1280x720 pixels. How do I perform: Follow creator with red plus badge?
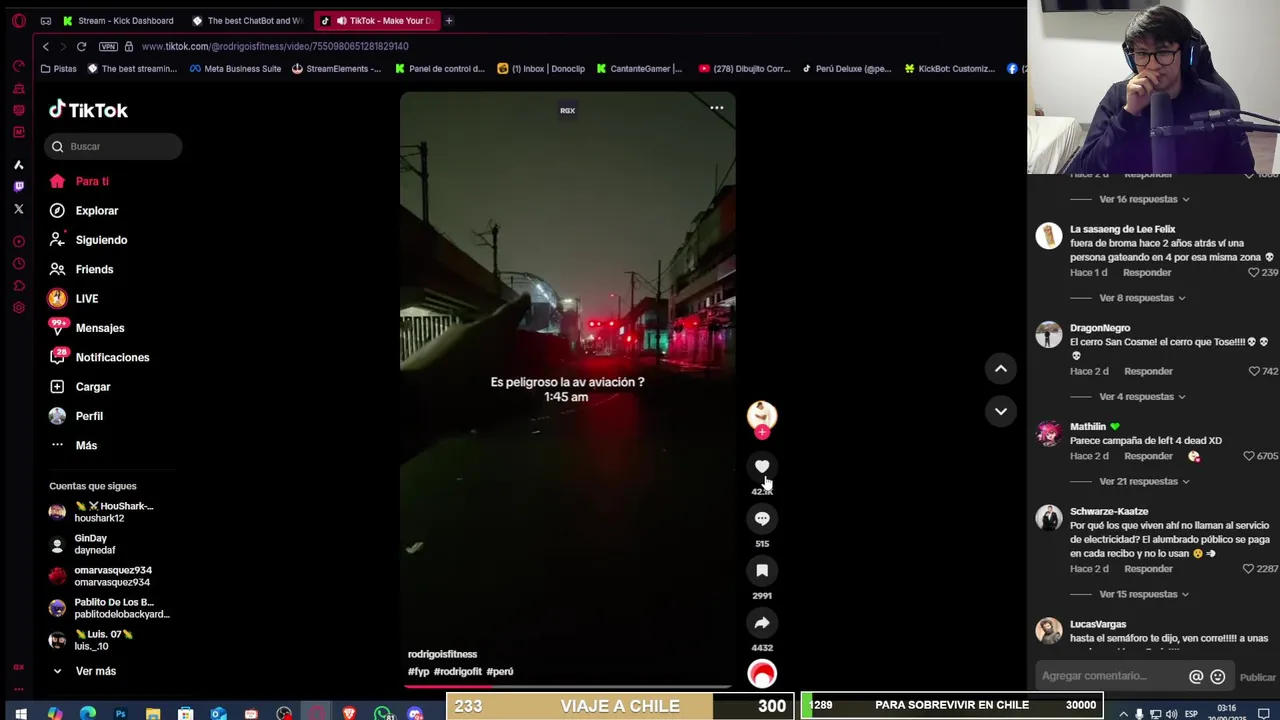[762, 432]
